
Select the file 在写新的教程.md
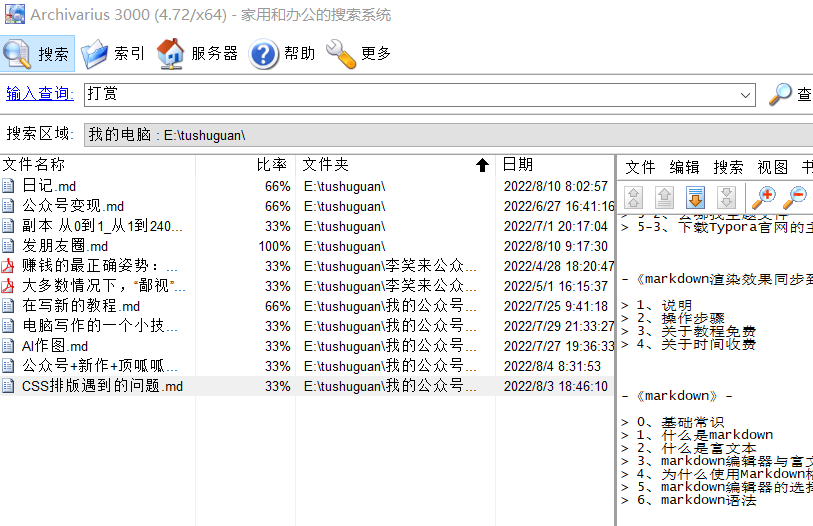(81, 306)
